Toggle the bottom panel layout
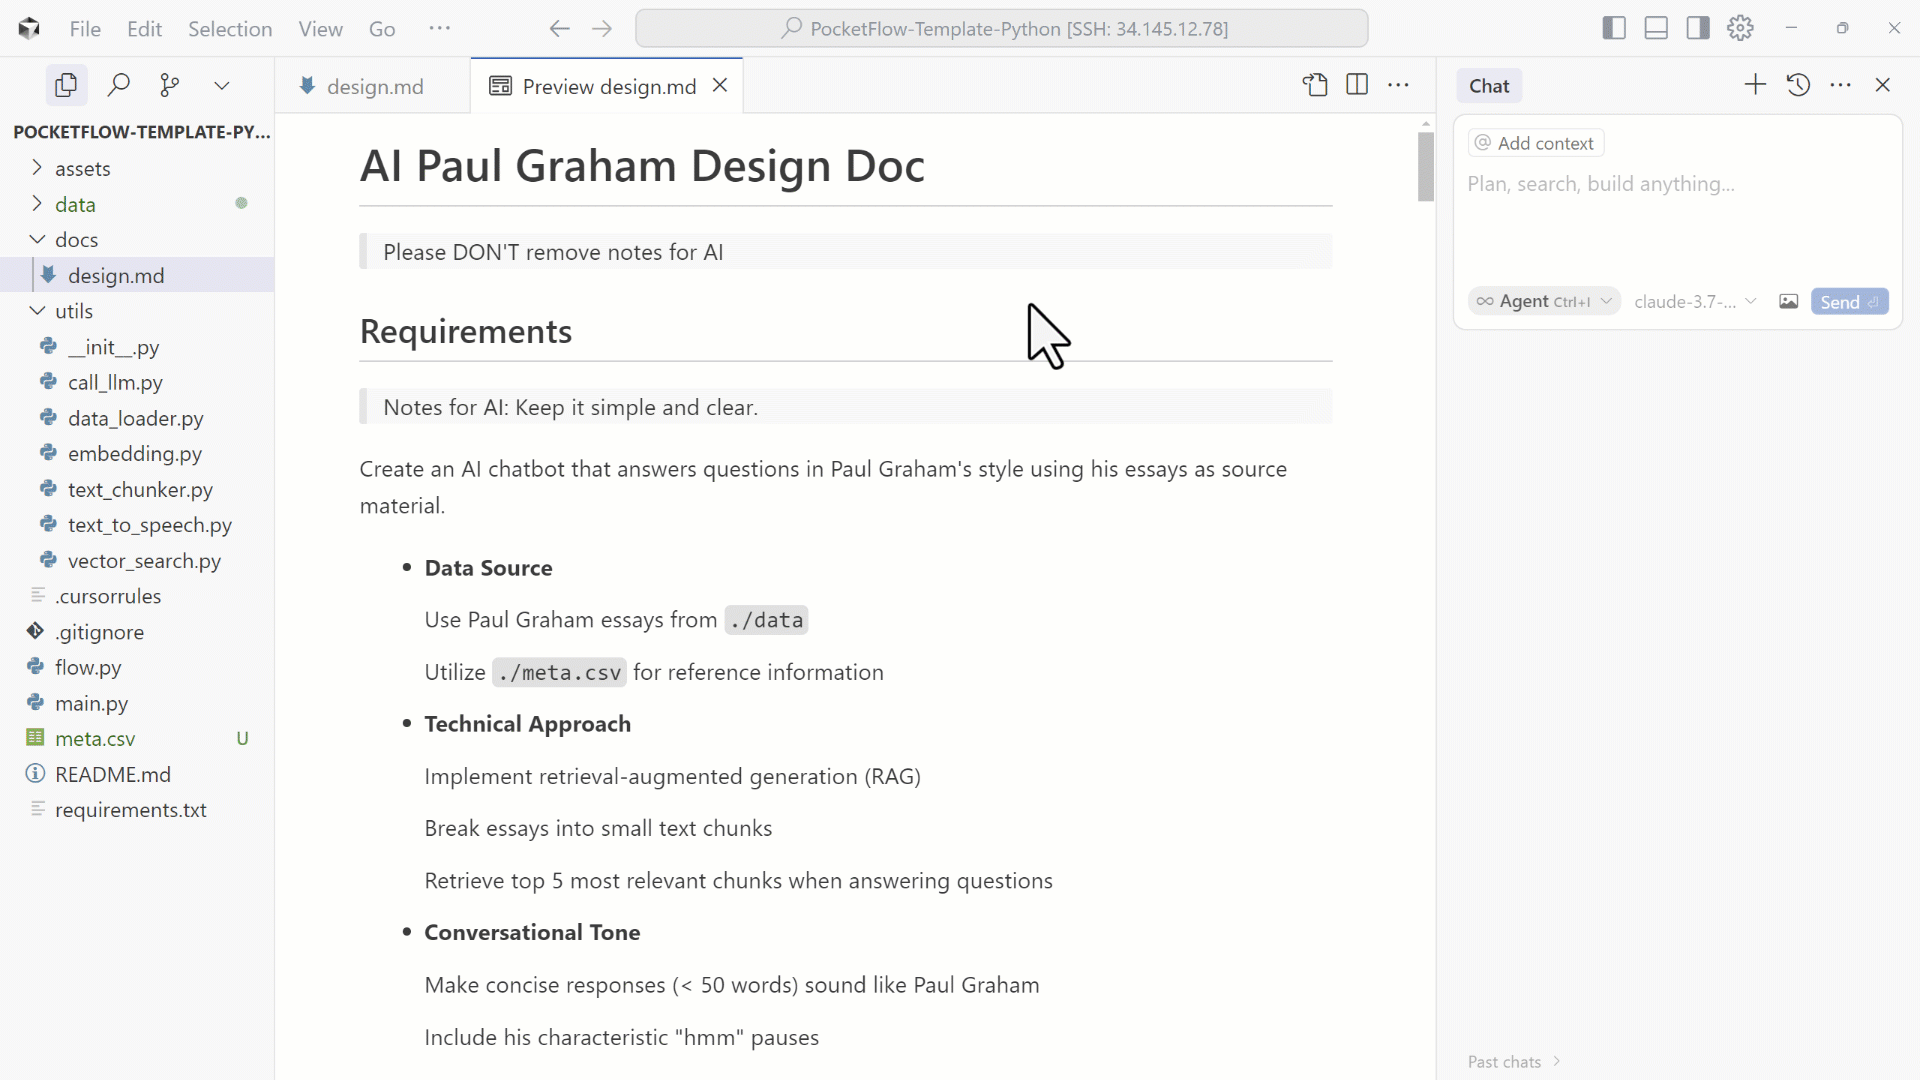 coord(1656,29)
